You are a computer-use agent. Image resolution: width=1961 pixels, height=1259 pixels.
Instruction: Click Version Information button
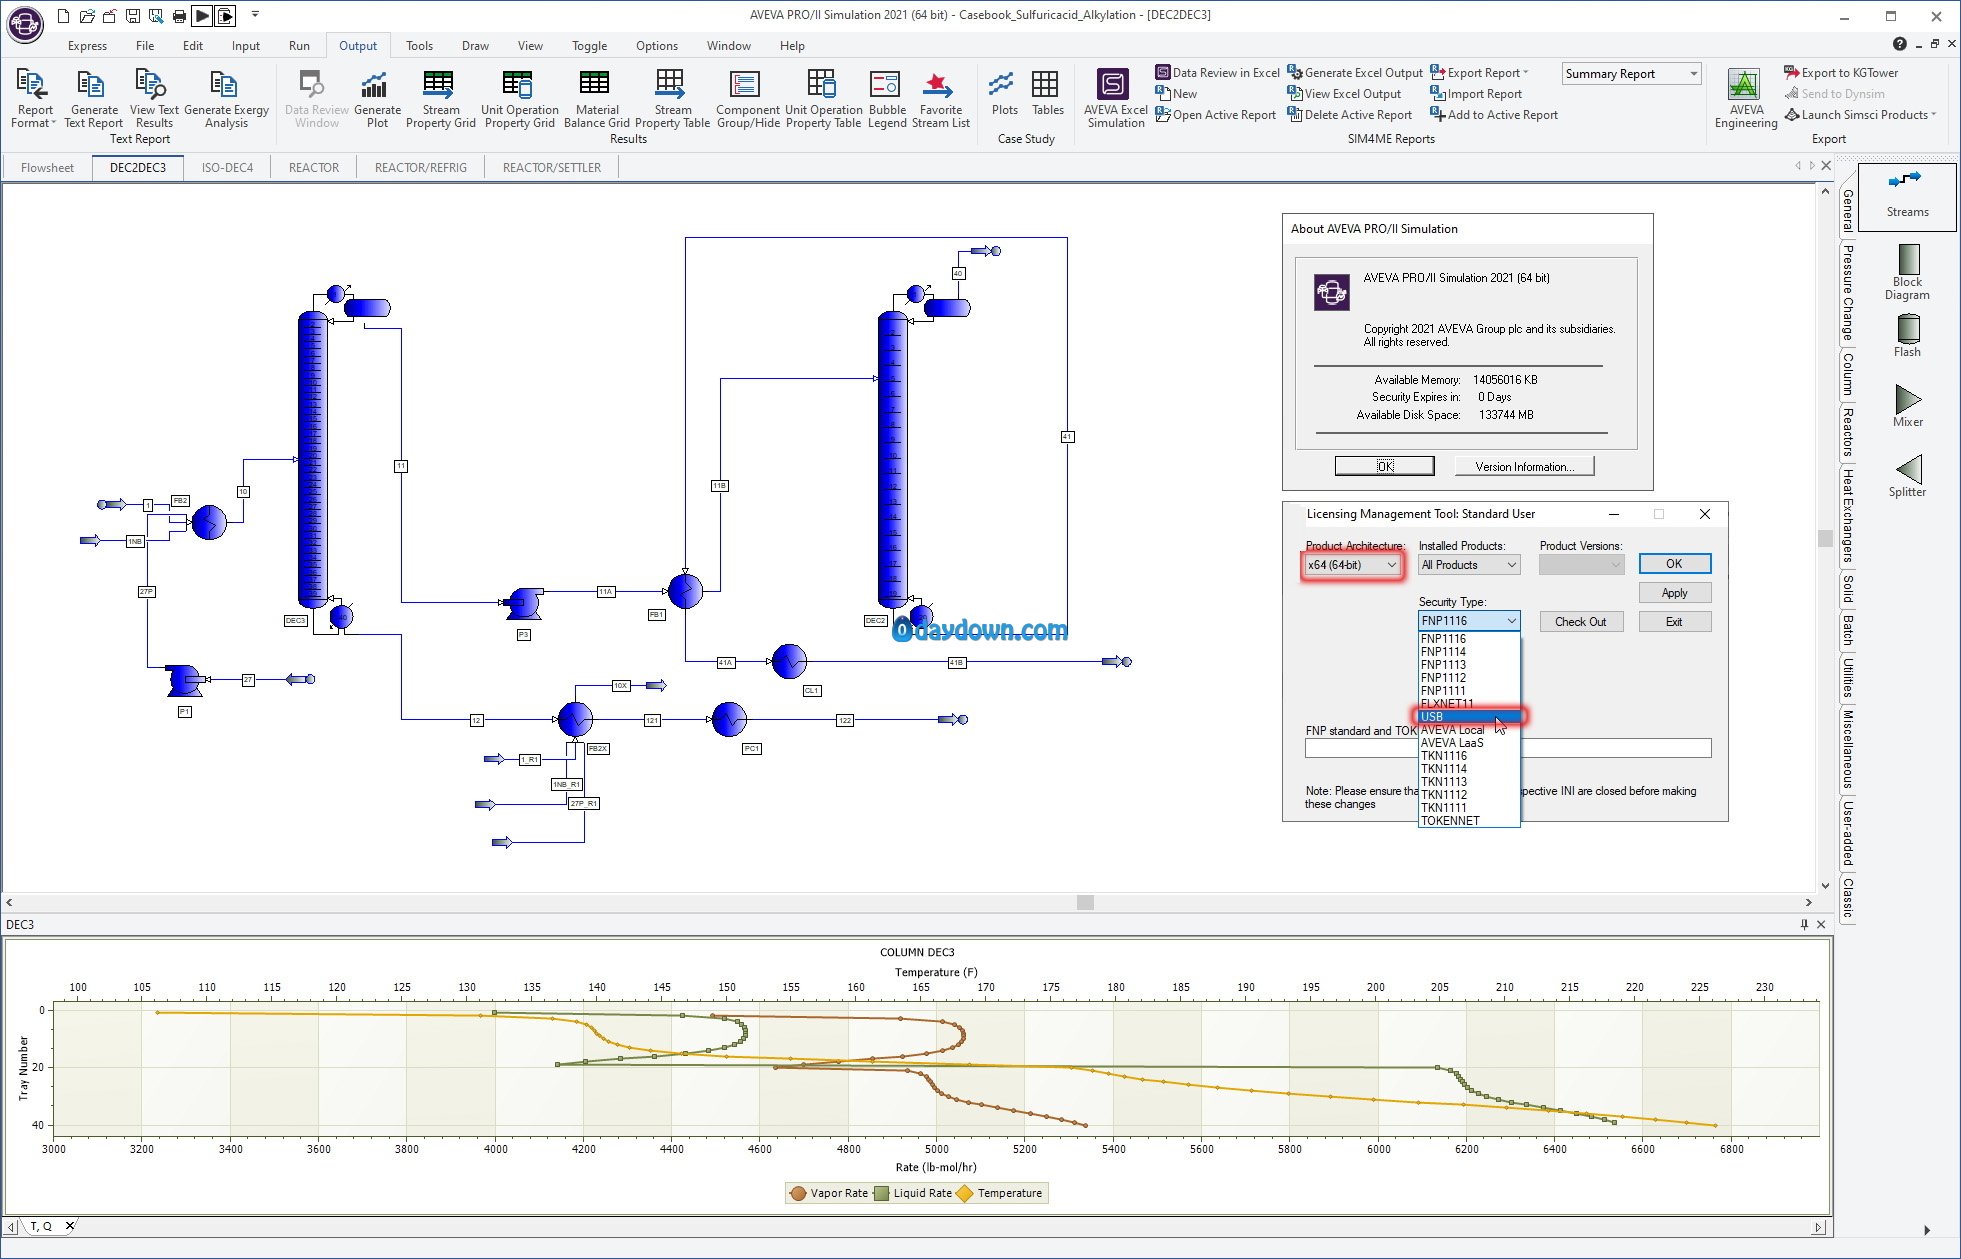tap(1523, 466)
